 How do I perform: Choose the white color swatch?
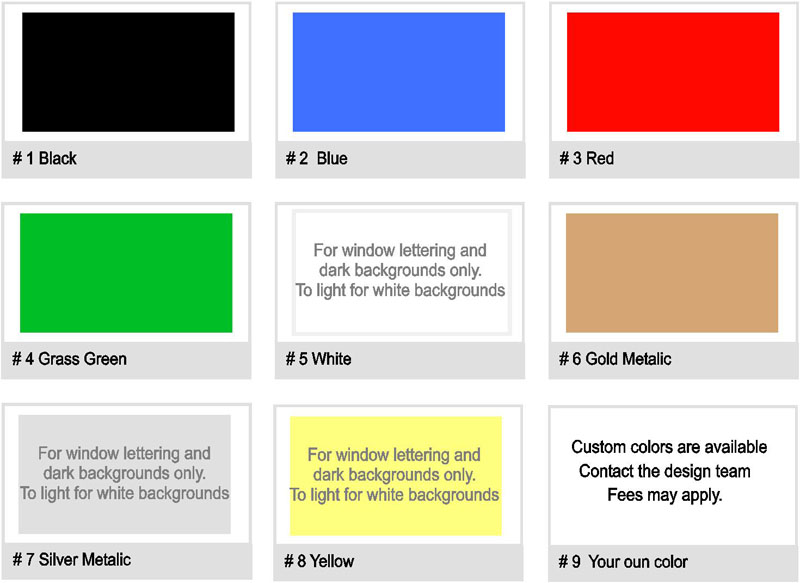click(x=401, y=272)
